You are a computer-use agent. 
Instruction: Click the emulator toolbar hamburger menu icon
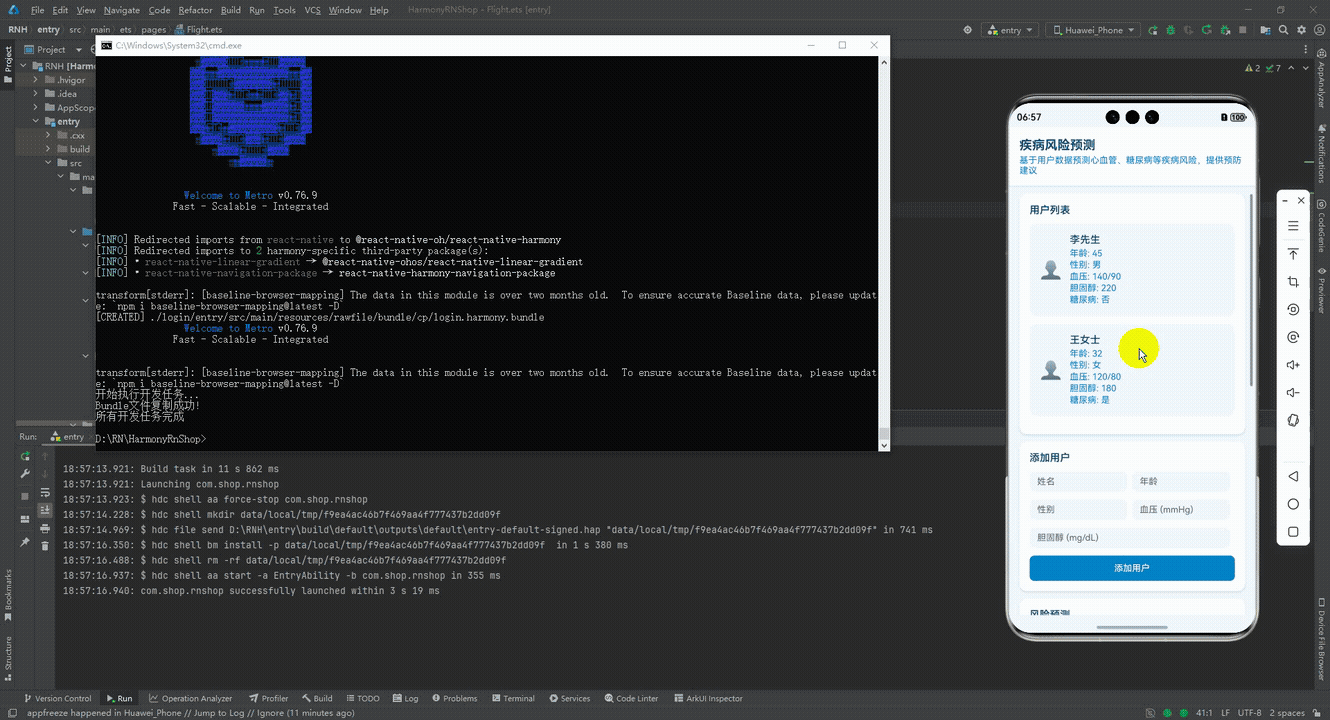(x=1293, y=226)
